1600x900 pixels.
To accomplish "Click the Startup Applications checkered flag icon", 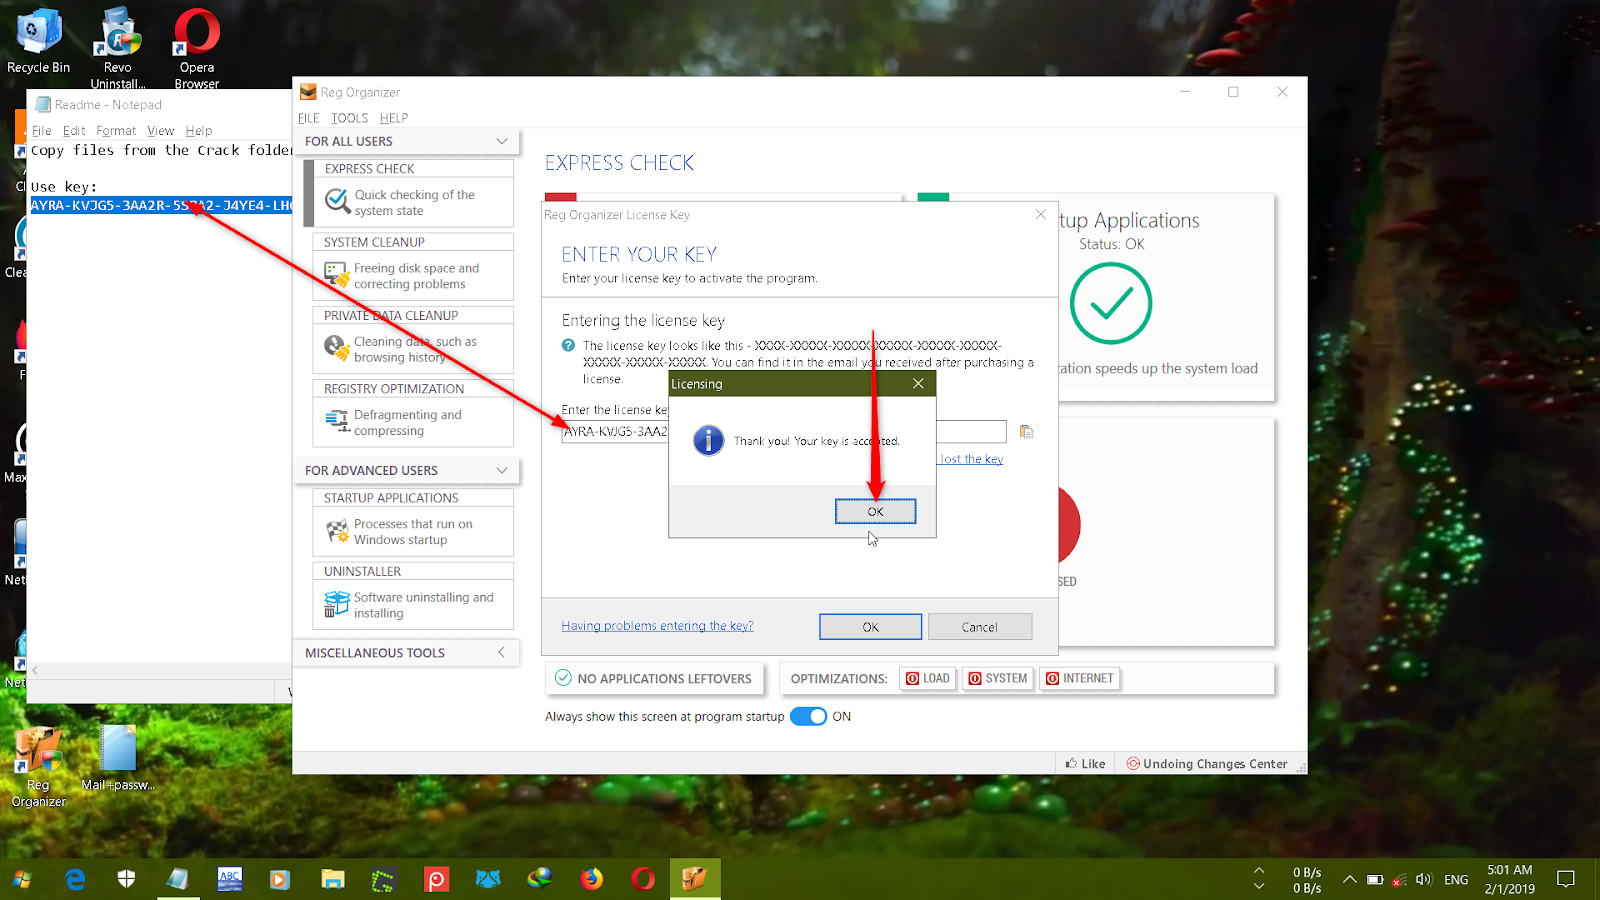I will 337,531.
